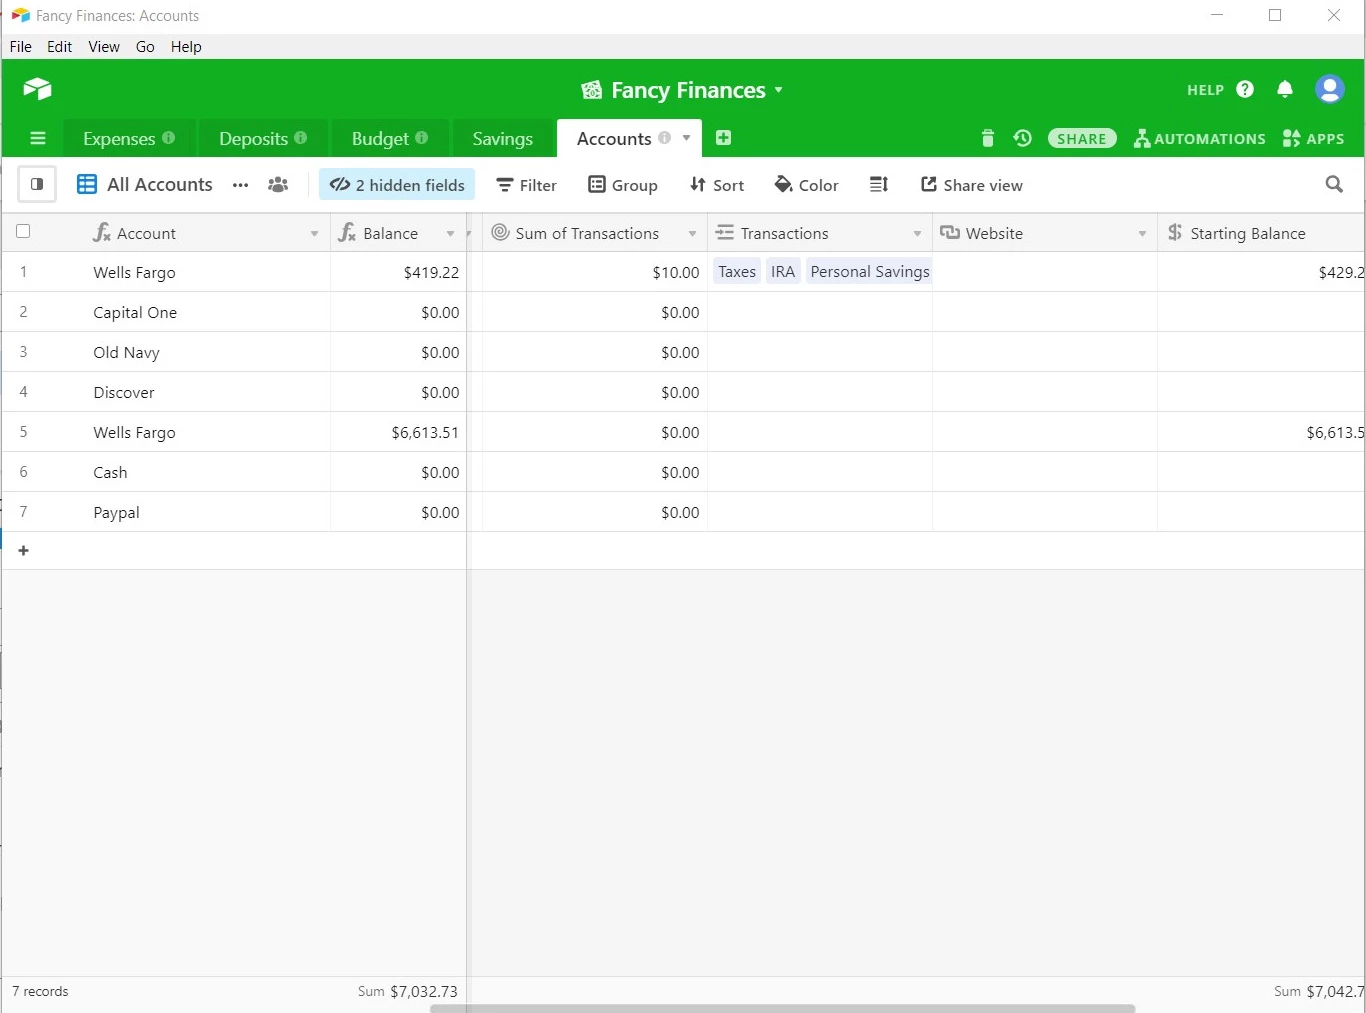The height and width of the screenshot is (1013, 1366).
Task: Click the info icon on Expenses tab
Action: tap(168, 138)
